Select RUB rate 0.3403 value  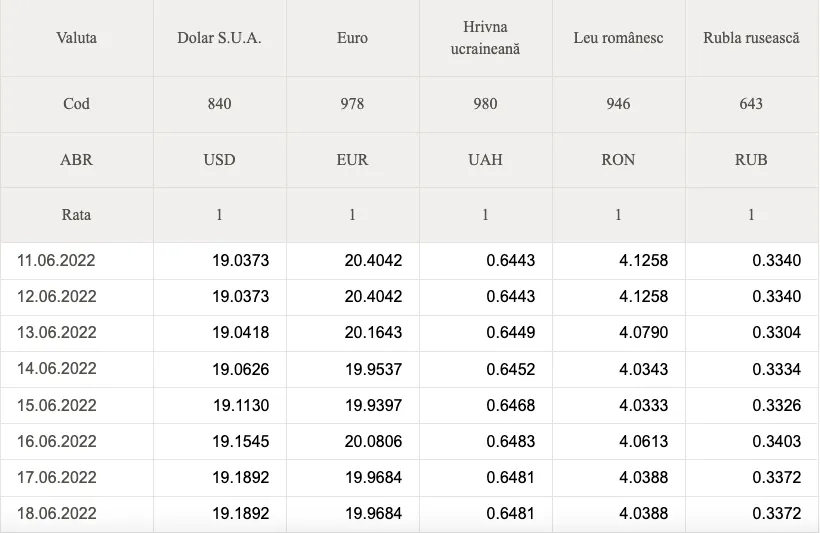[x=777, y=441]
